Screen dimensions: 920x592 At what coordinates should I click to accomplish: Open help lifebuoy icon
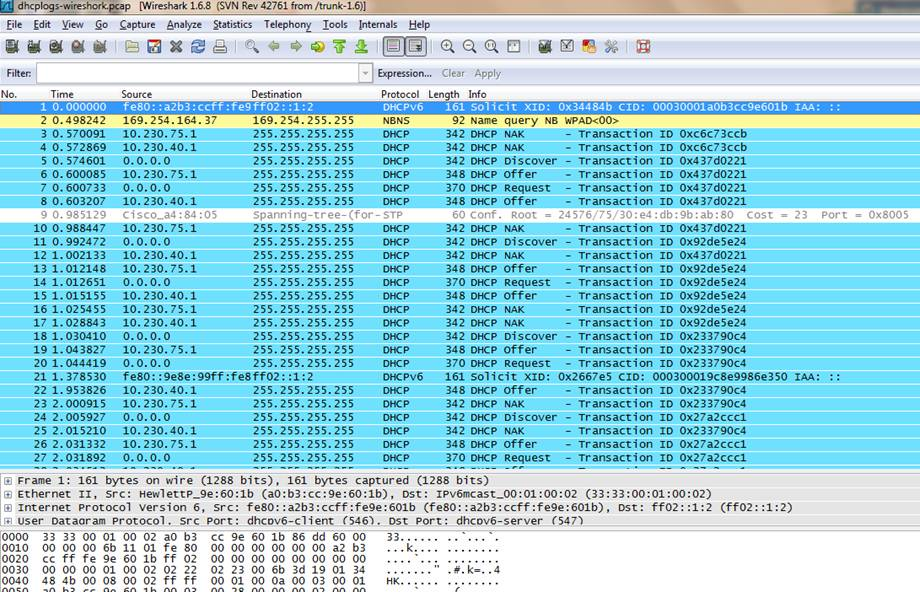(x=643, y=46)
